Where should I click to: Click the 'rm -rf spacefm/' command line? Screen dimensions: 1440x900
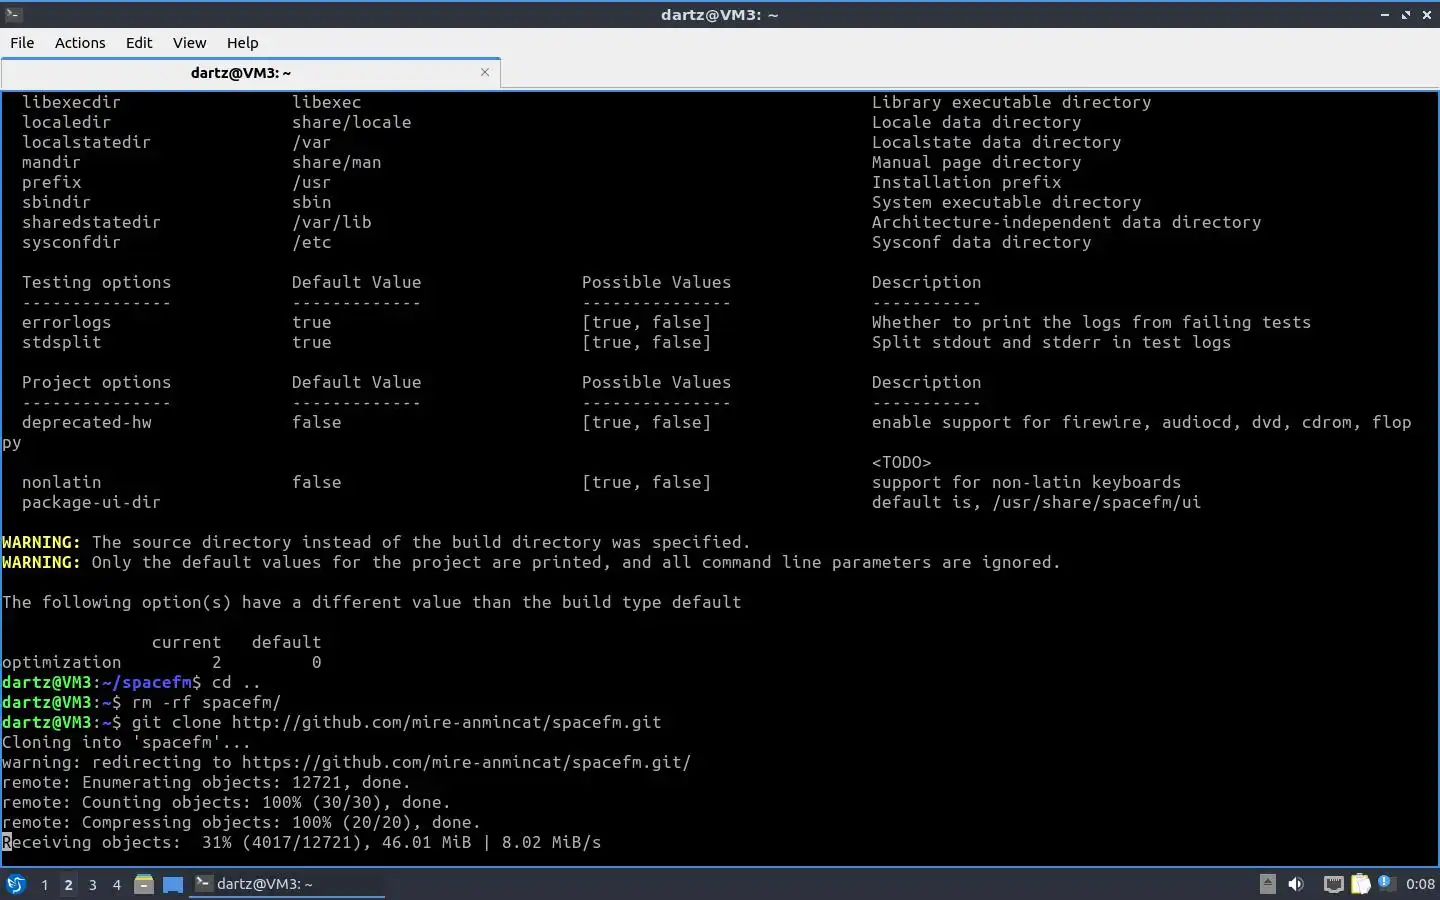[x=206, y=702]
